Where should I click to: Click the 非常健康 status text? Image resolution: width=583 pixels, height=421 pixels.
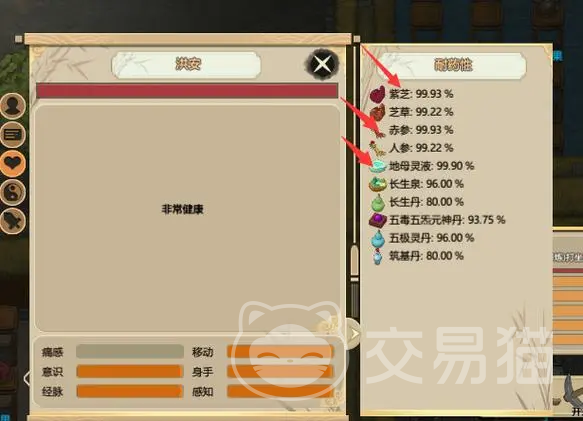tap(182, 209)
